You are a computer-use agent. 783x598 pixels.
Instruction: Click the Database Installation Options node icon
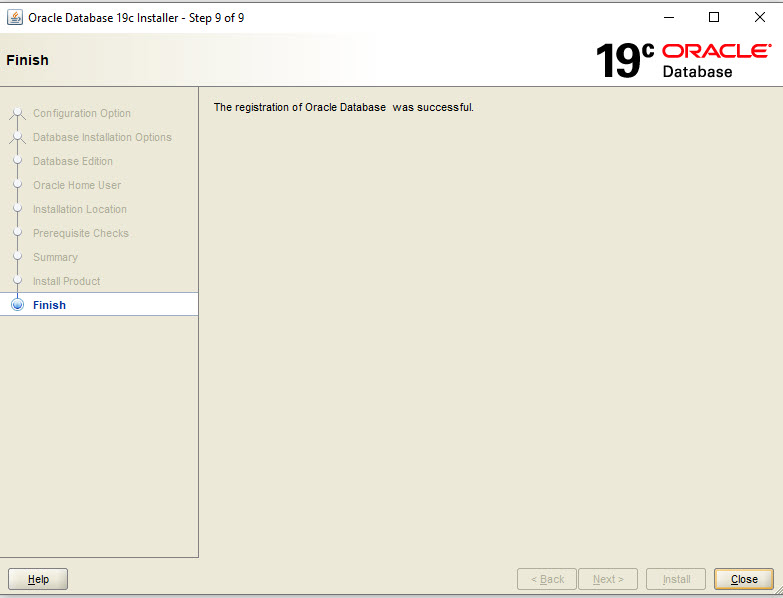(17, 137)
